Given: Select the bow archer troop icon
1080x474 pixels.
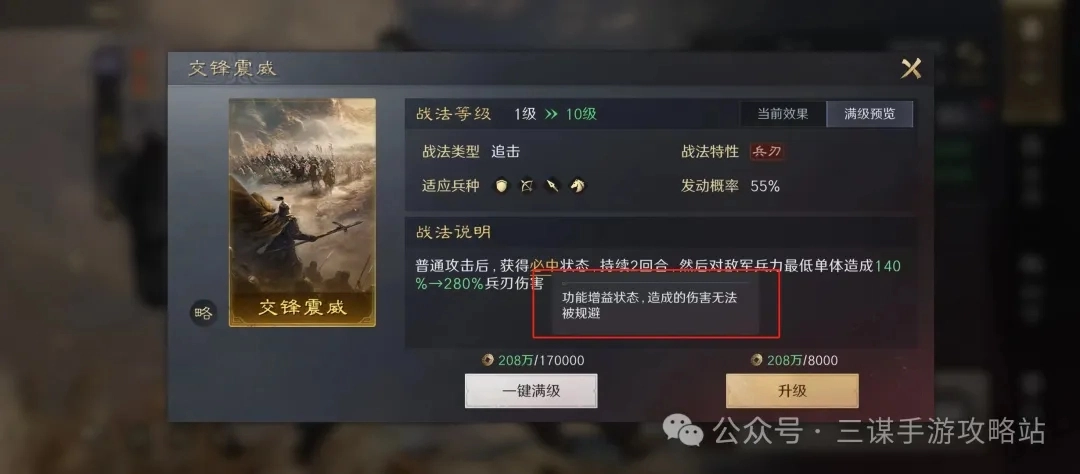Looking at the screenshot, I should (527, 186).
